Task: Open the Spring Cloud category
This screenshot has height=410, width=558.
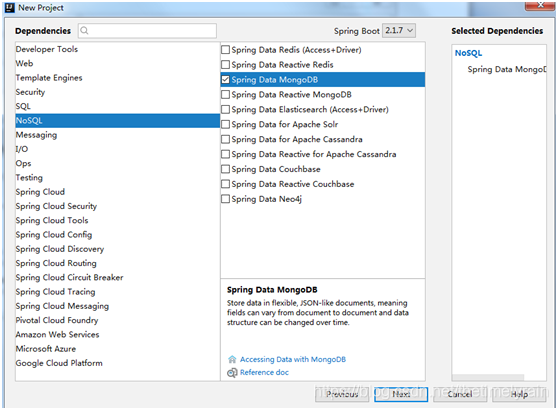Action: pyautogui.click(x=117, y=192)
